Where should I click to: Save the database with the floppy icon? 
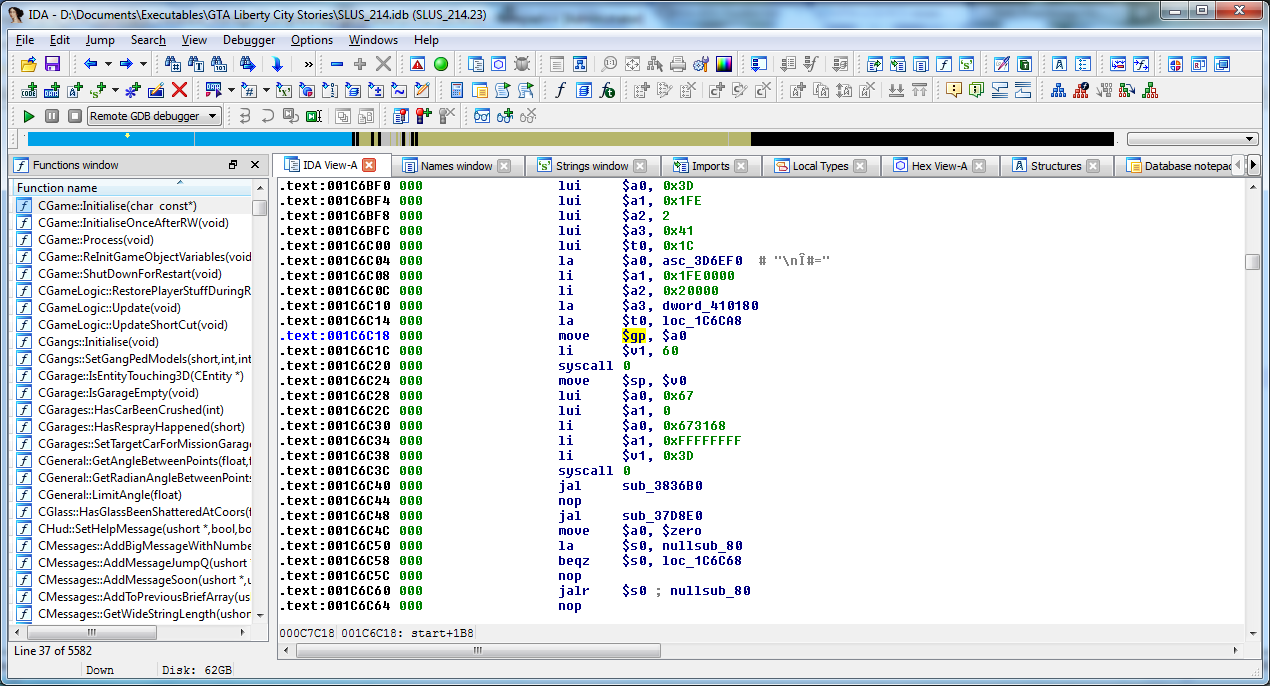pyautogui.click(x=52, y=64)
